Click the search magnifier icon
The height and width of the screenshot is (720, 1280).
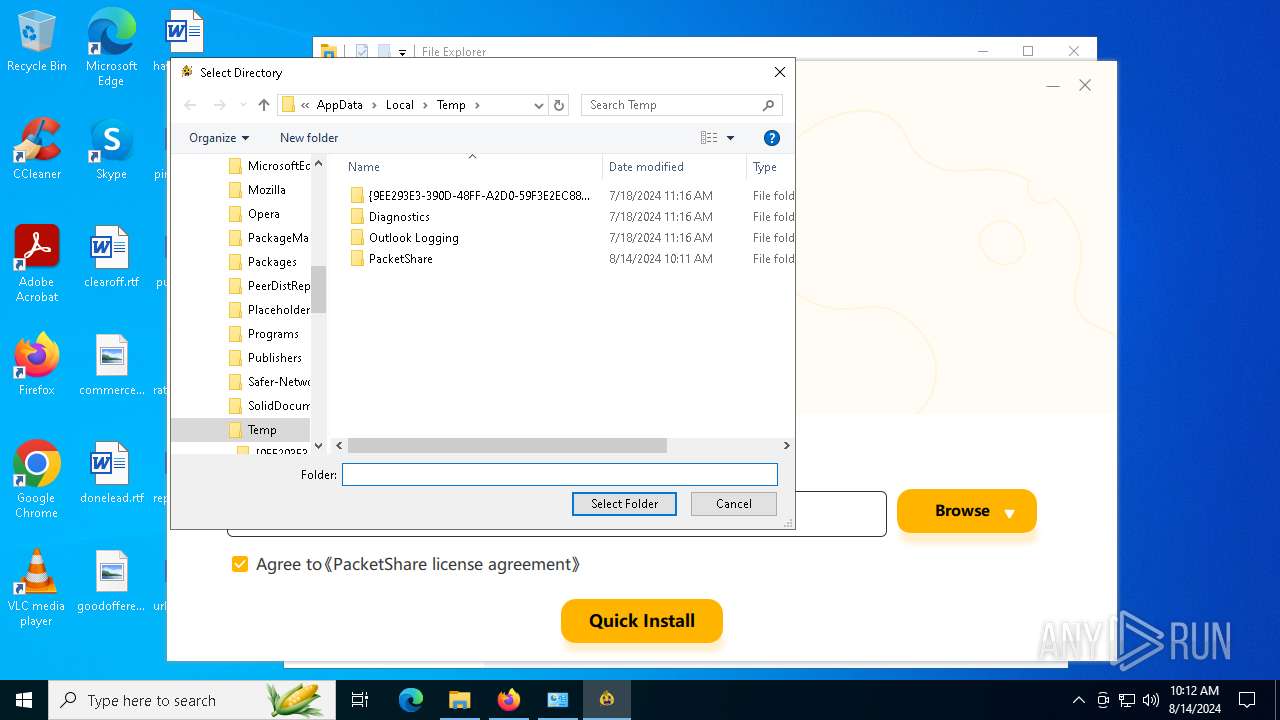(x=768, y=105)
